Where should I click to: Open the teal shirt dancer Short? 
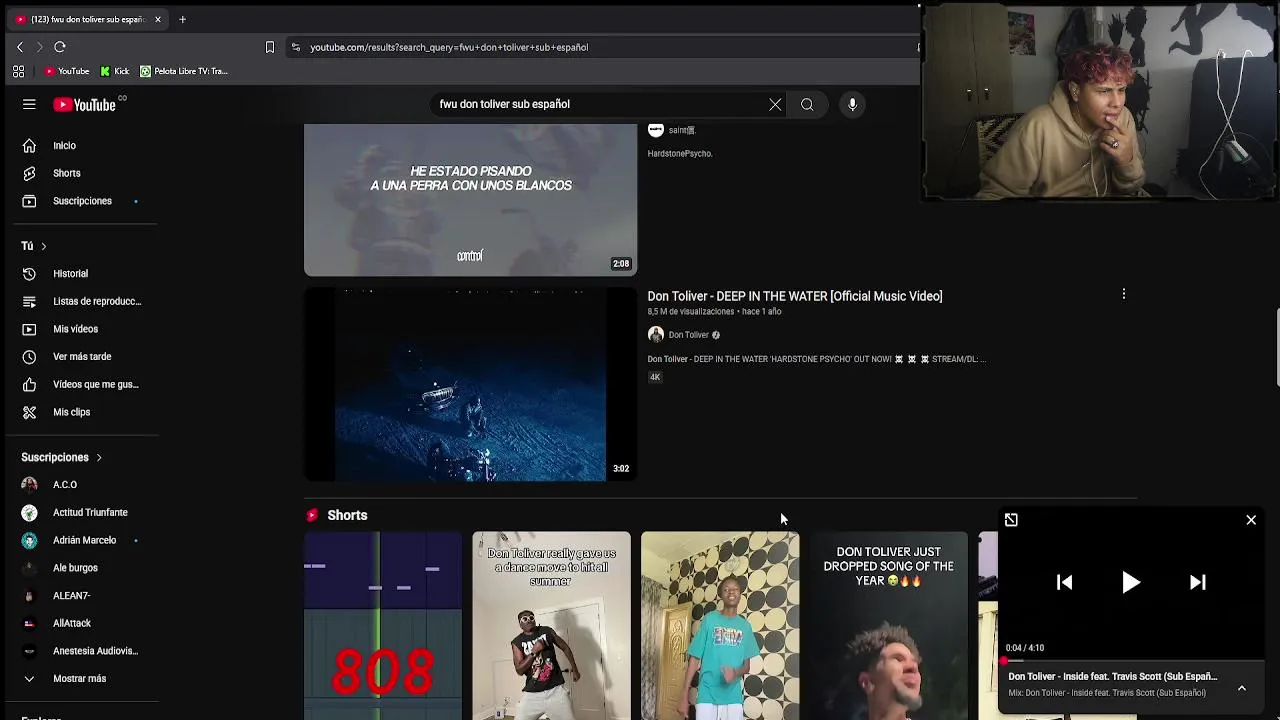click(720, 626)
